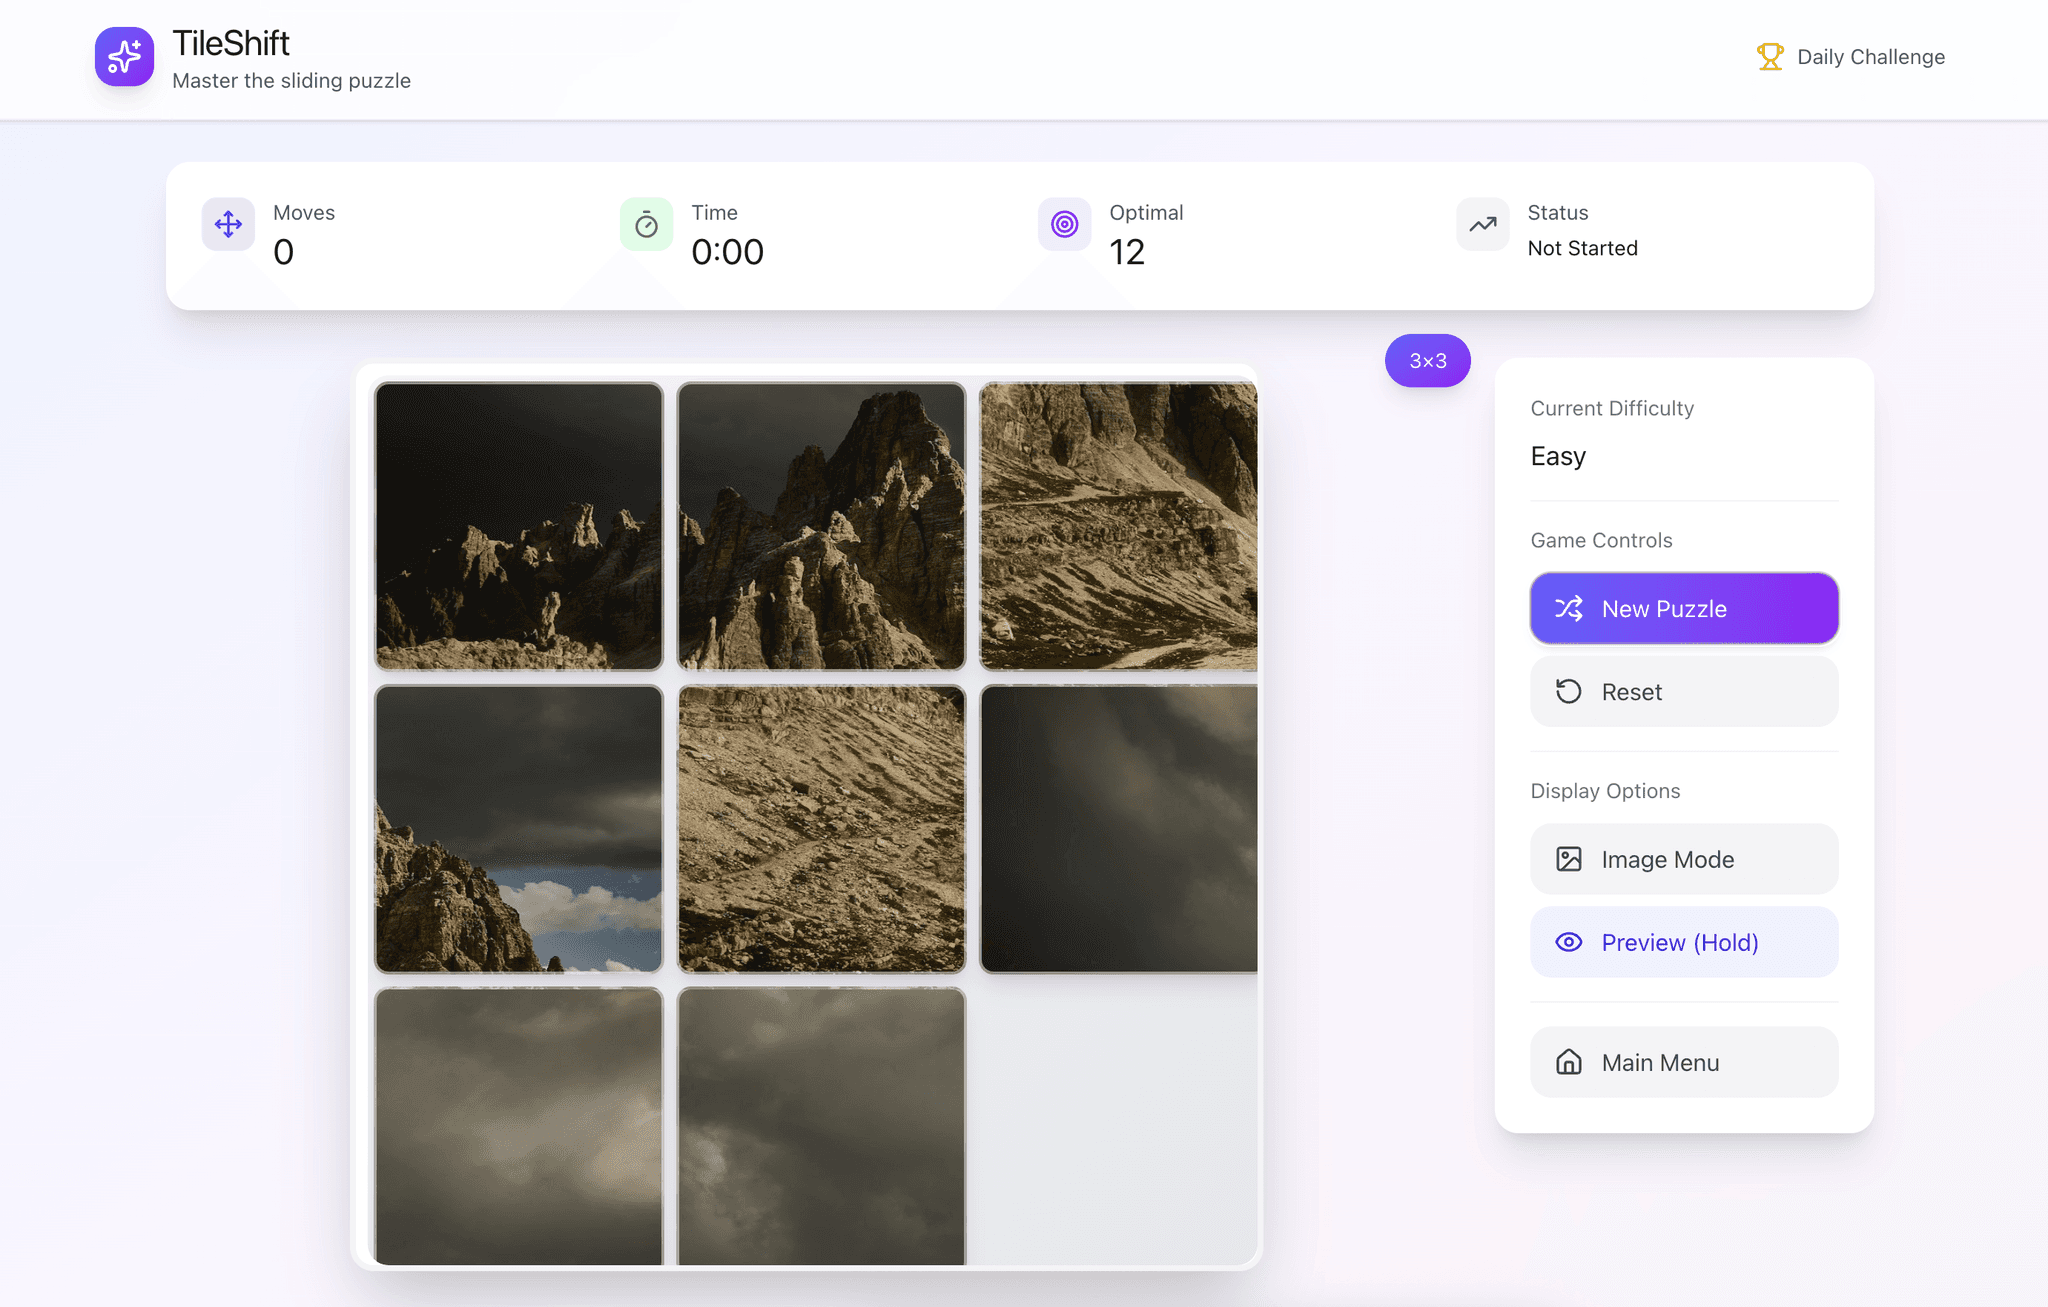Viewport: 2048px width, 1307px height.
Task: Click the 3×3 grid size badge
Action: click(1427, 361)
